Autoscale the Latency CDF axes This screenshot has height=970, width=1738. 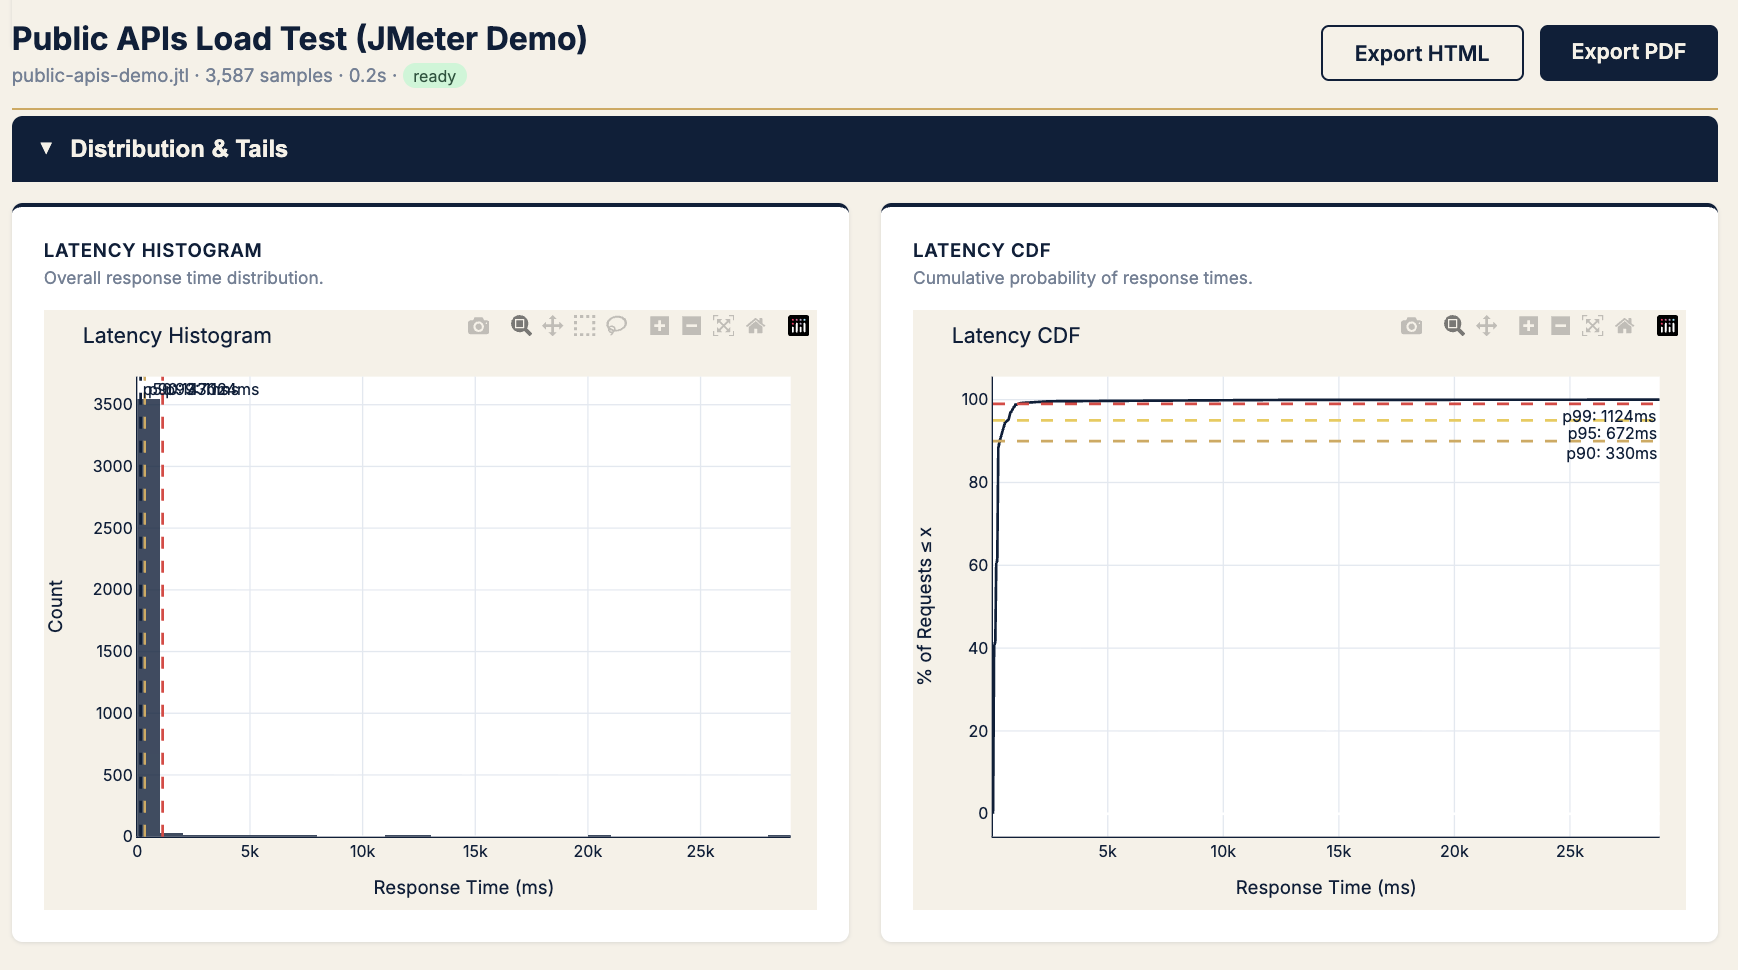coord(1592,326)
